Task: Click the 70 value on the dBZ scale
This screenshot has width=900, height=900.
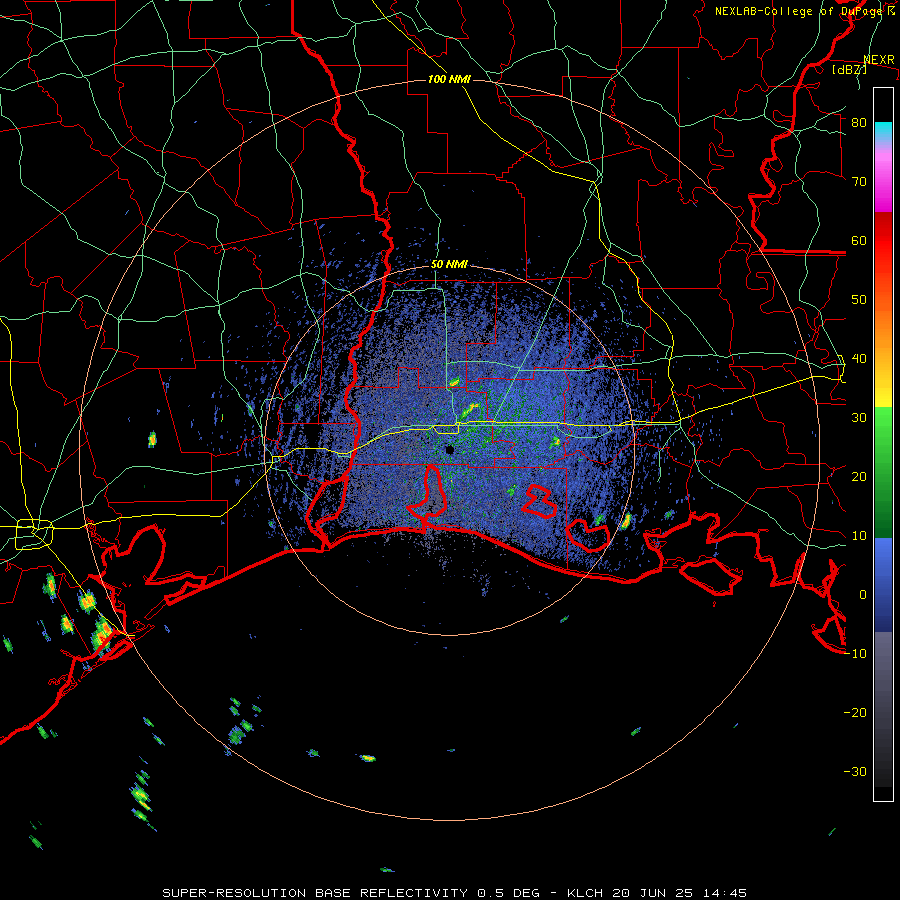Action: pyautogui.click(x=859, y=182)
